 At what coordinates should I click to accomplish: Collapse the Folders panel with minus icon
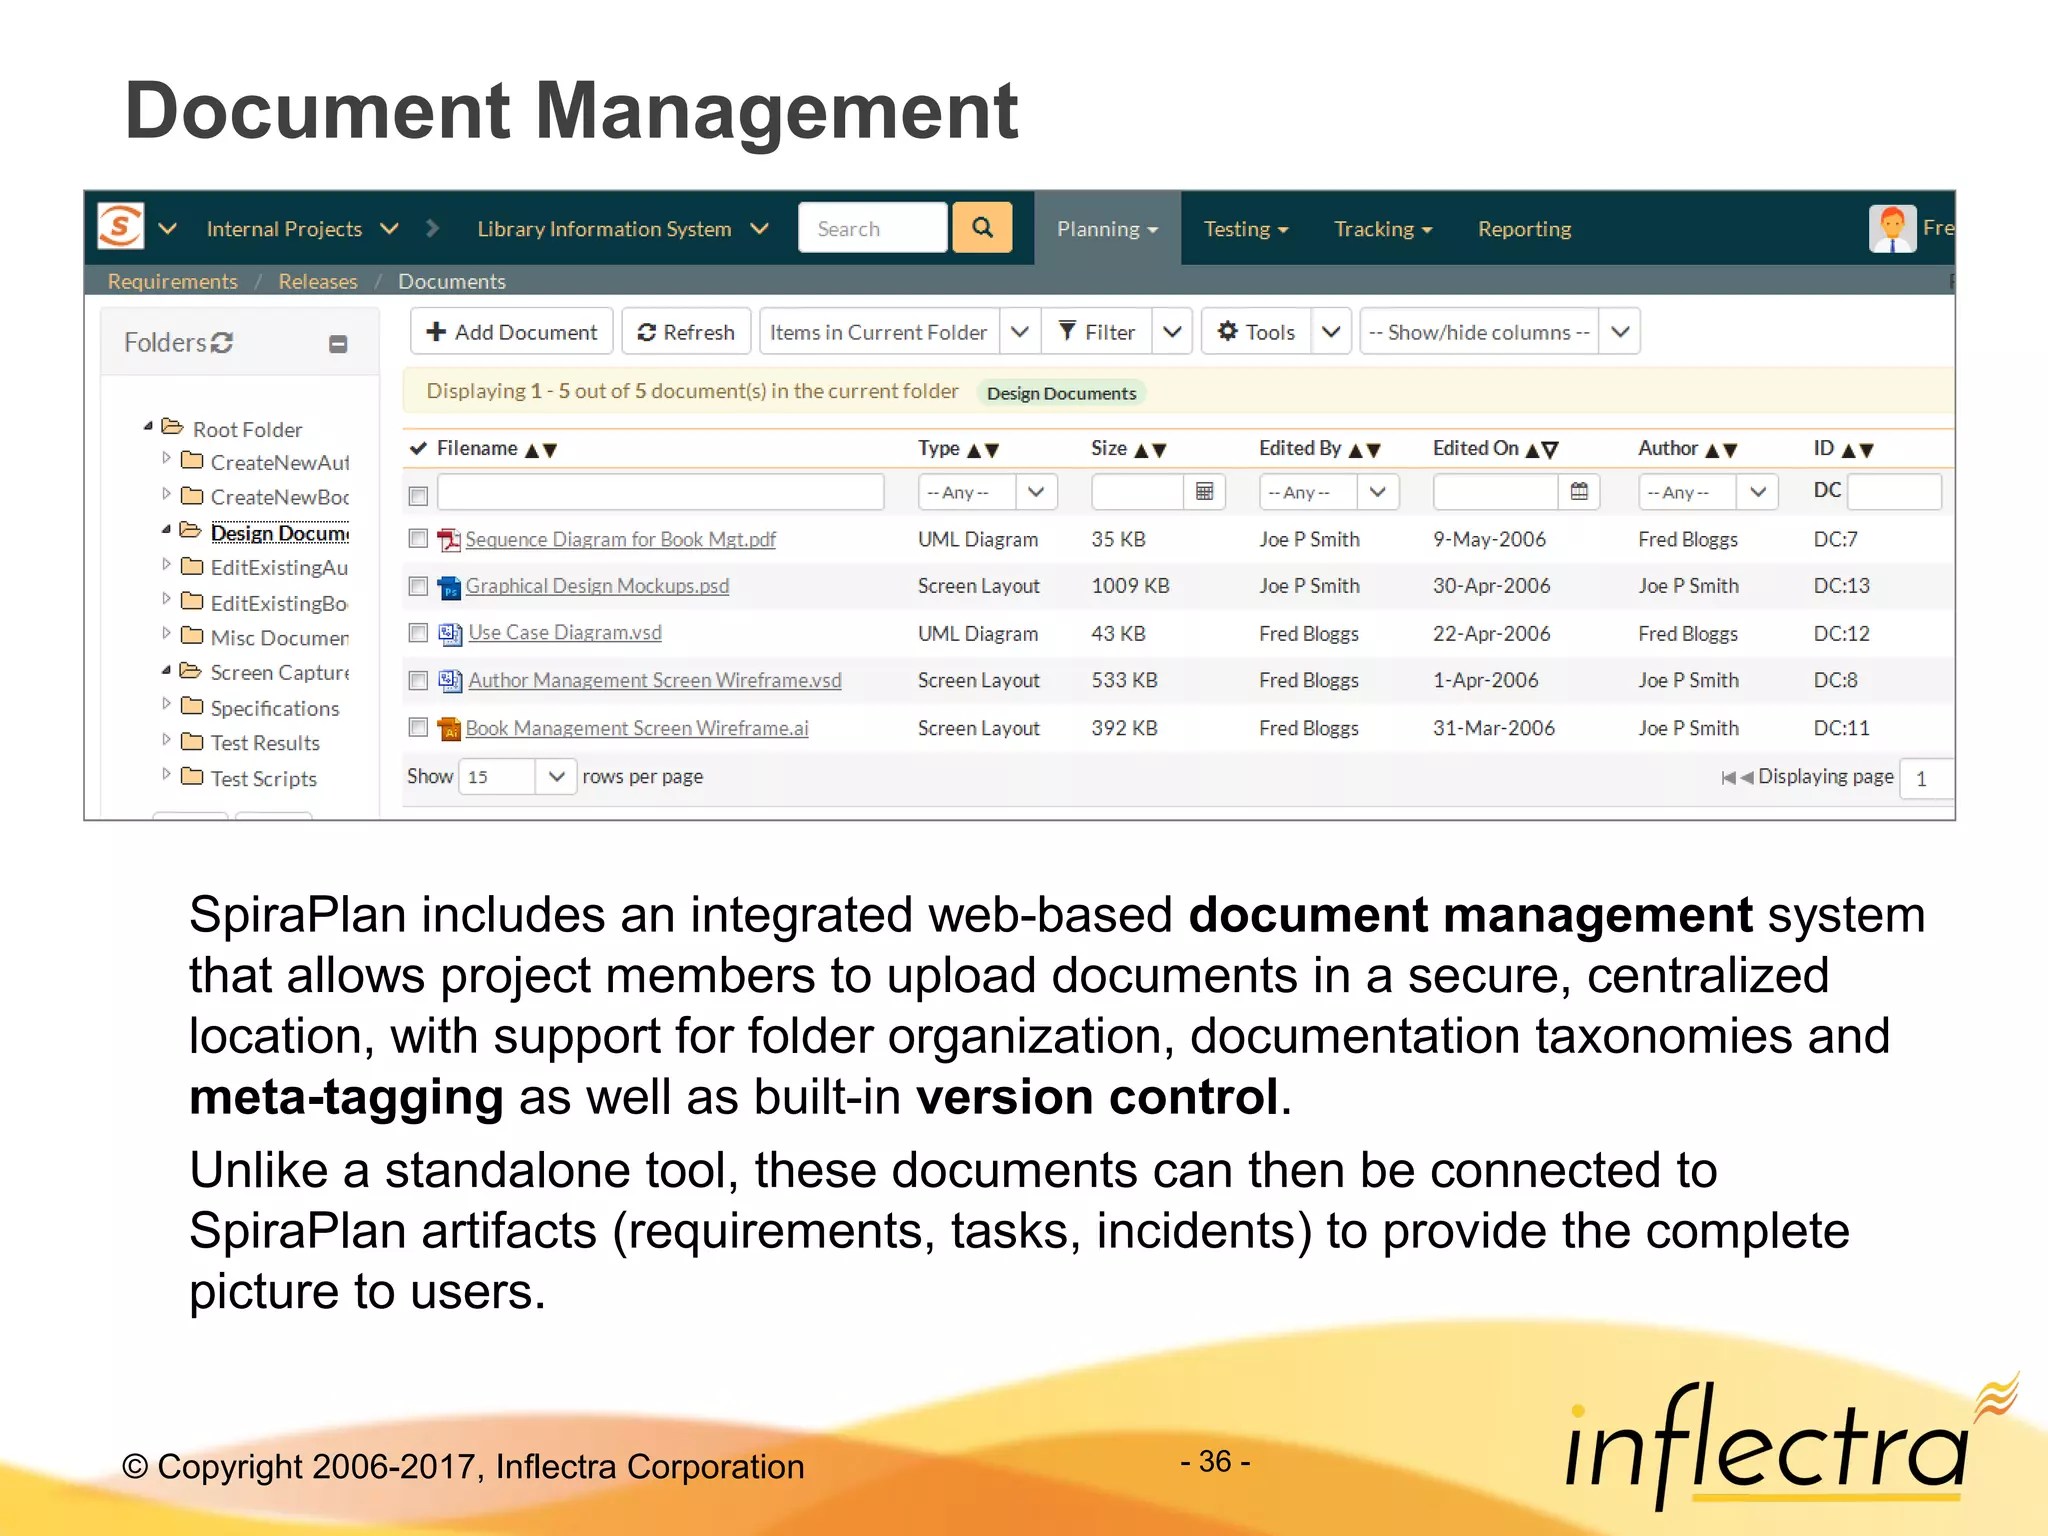click(338, 344)
